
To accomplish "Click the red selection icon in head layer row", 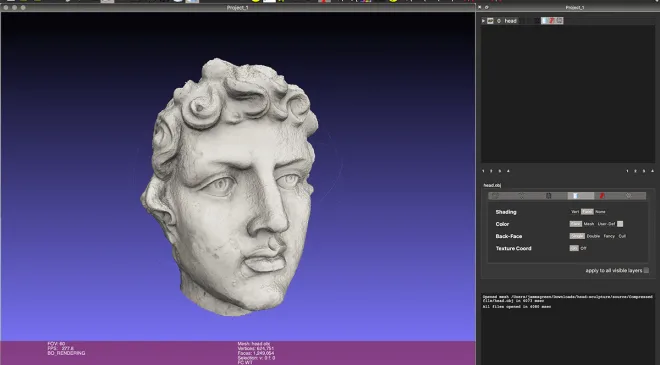I will [552, 20].
